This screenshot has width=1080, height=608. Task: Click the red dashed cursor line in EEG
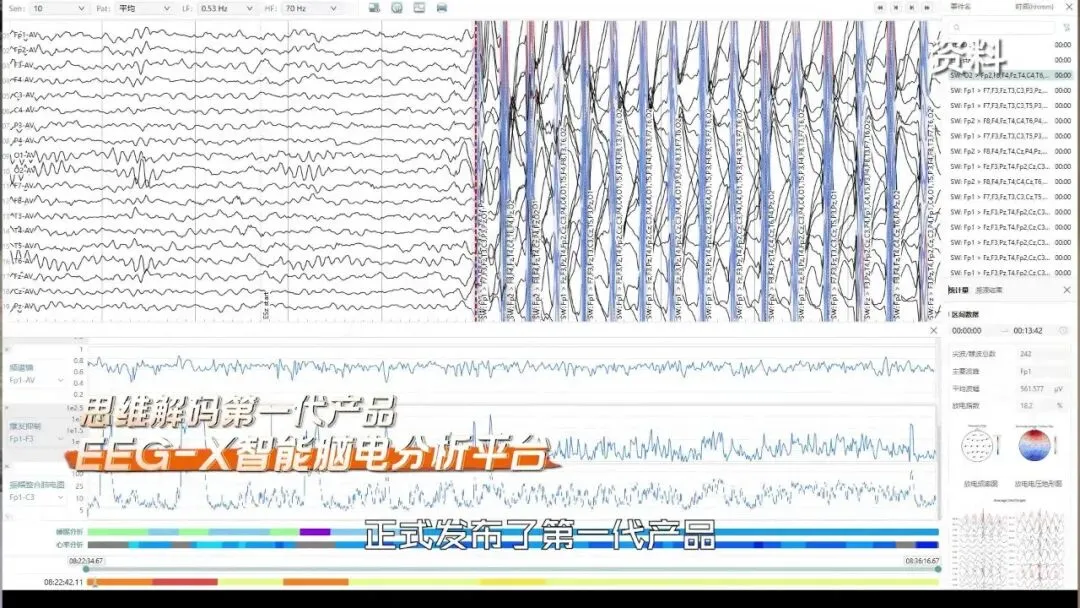coord(475,171)
